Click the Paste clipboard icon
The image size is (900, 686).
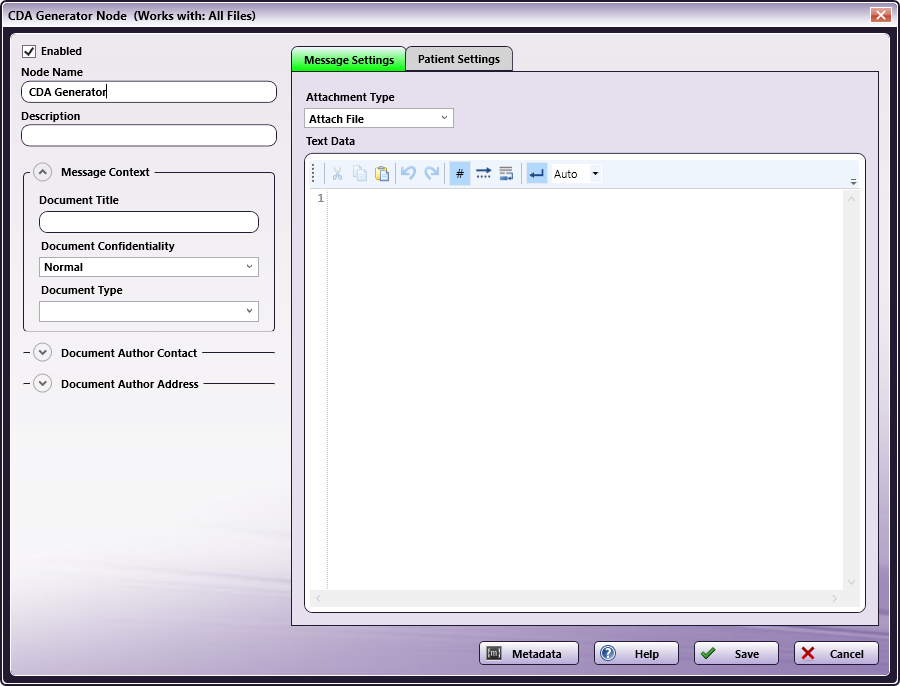point(382,174)
